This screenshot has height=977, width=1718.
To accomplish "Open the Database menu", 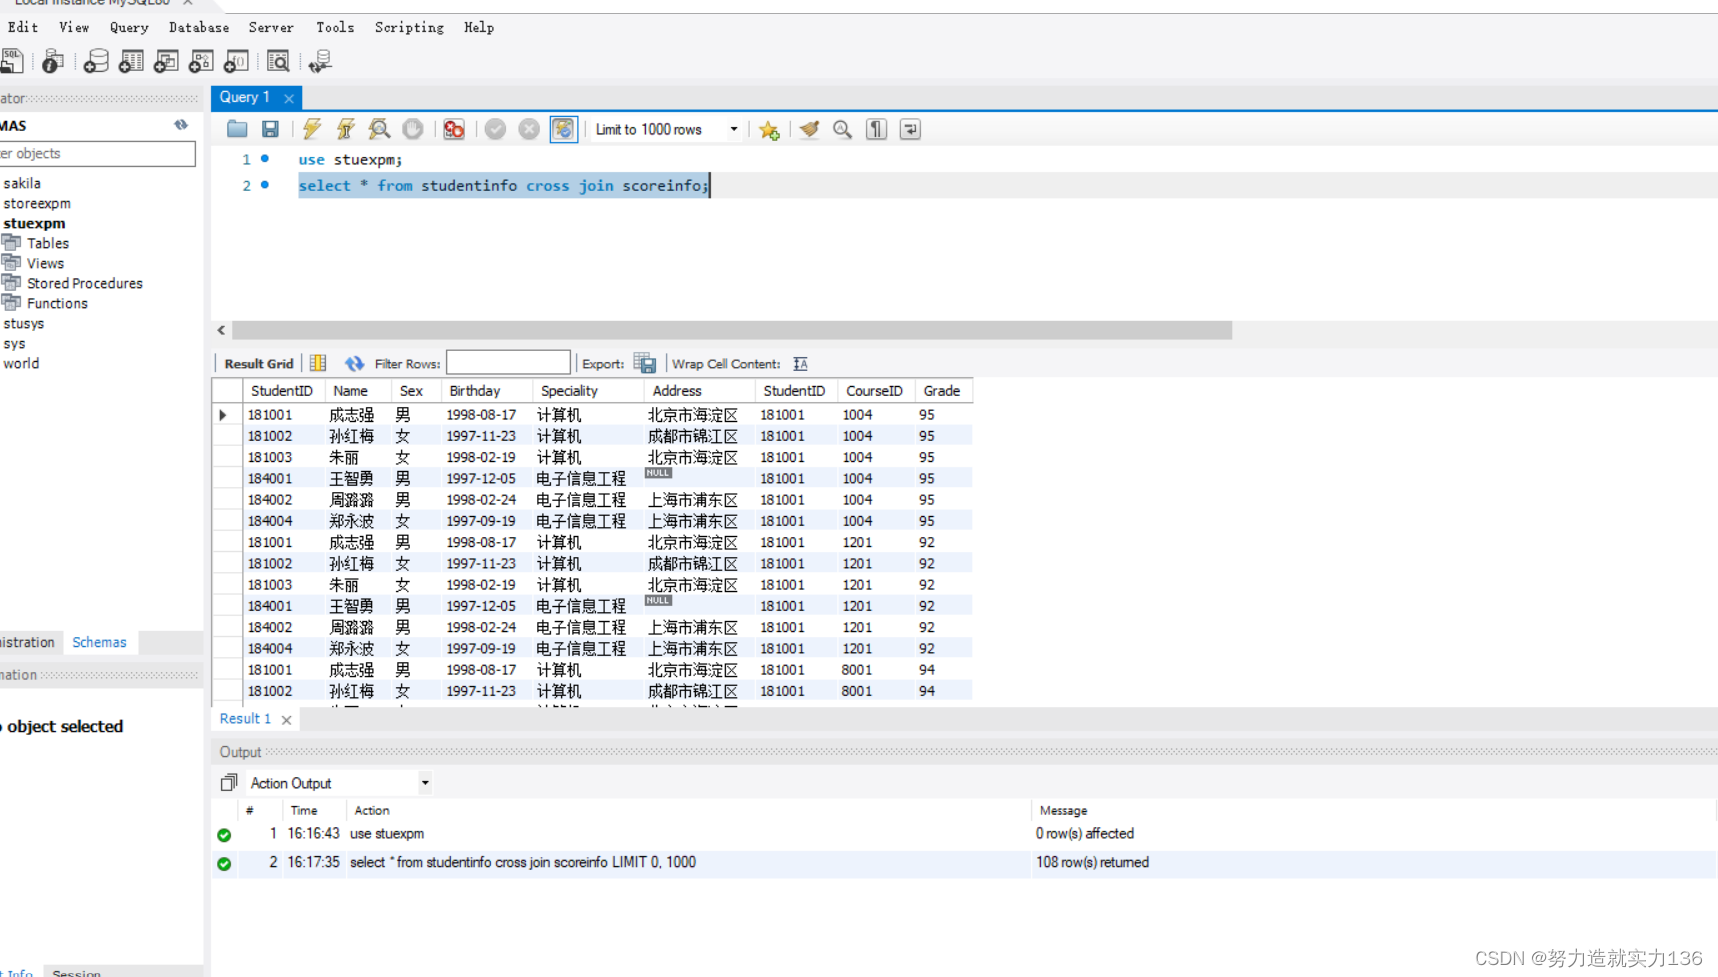I will [x=199, y=27].
